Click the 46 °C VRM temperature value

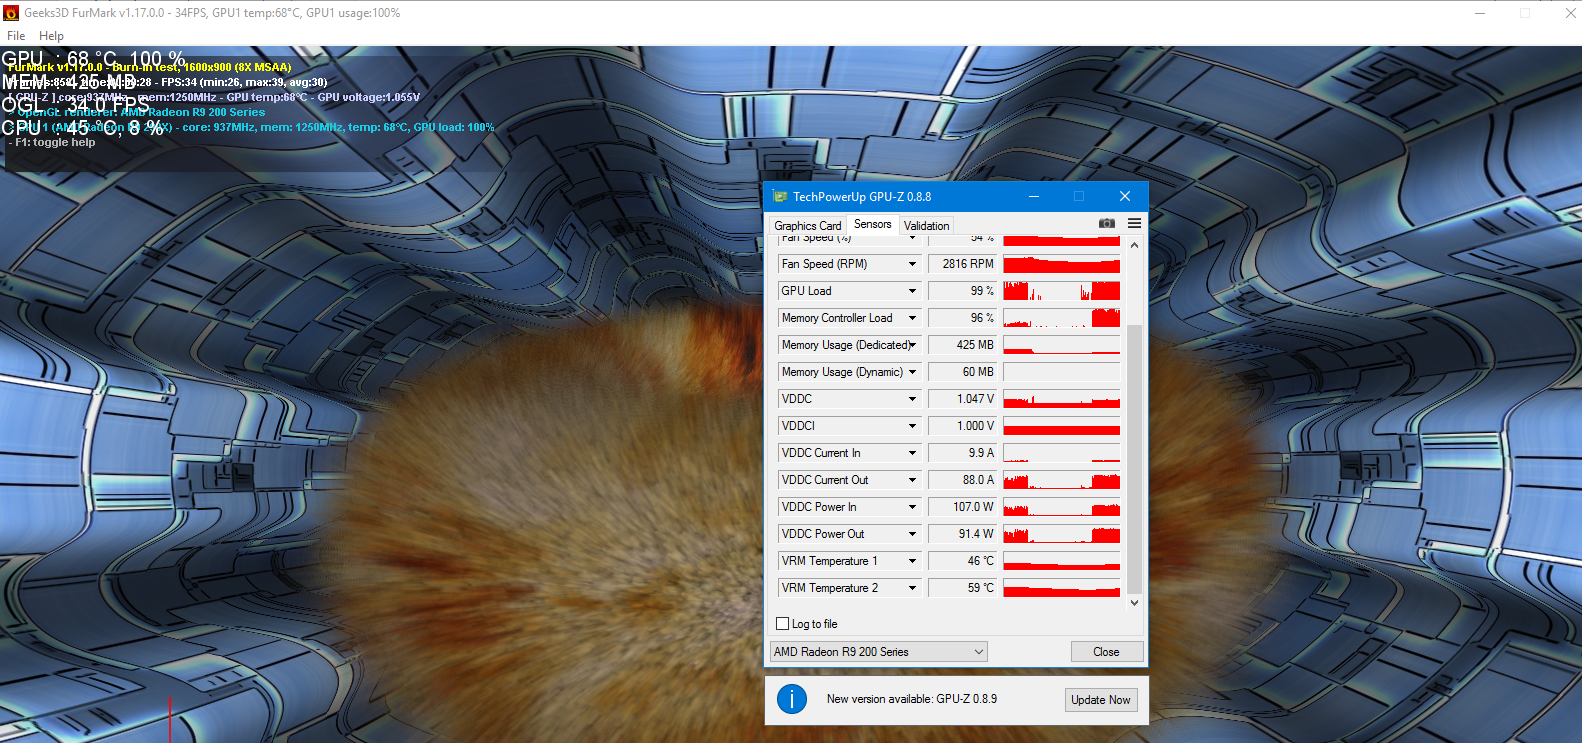pos(963,561)
